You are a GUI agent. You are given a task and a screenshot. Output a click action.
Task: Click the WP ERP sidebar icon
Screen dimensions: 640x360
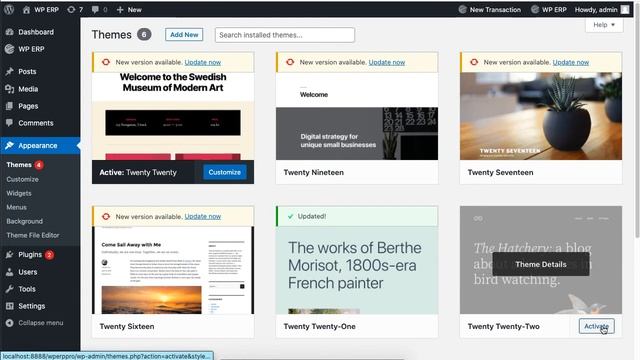[x=10, y=49]
